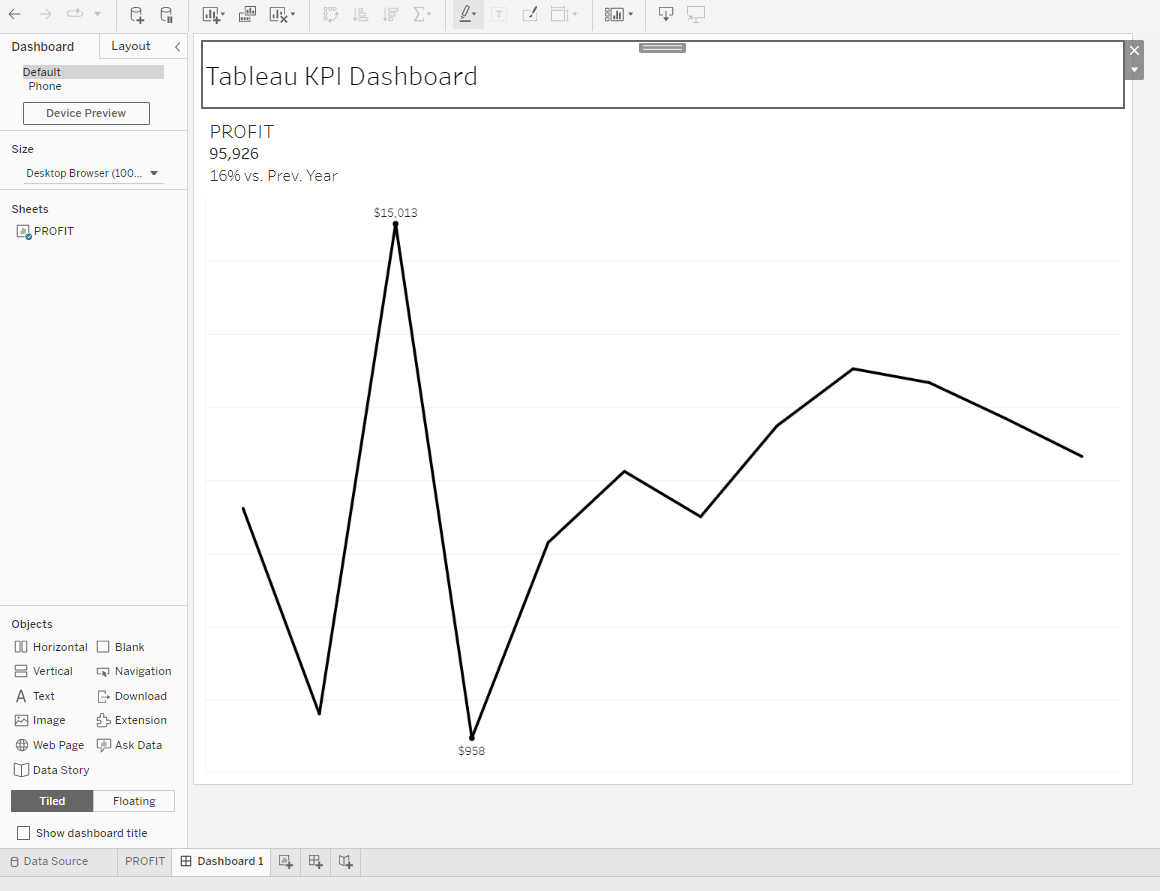
Task: Select the Ask Data object
Action: point(129,745)
